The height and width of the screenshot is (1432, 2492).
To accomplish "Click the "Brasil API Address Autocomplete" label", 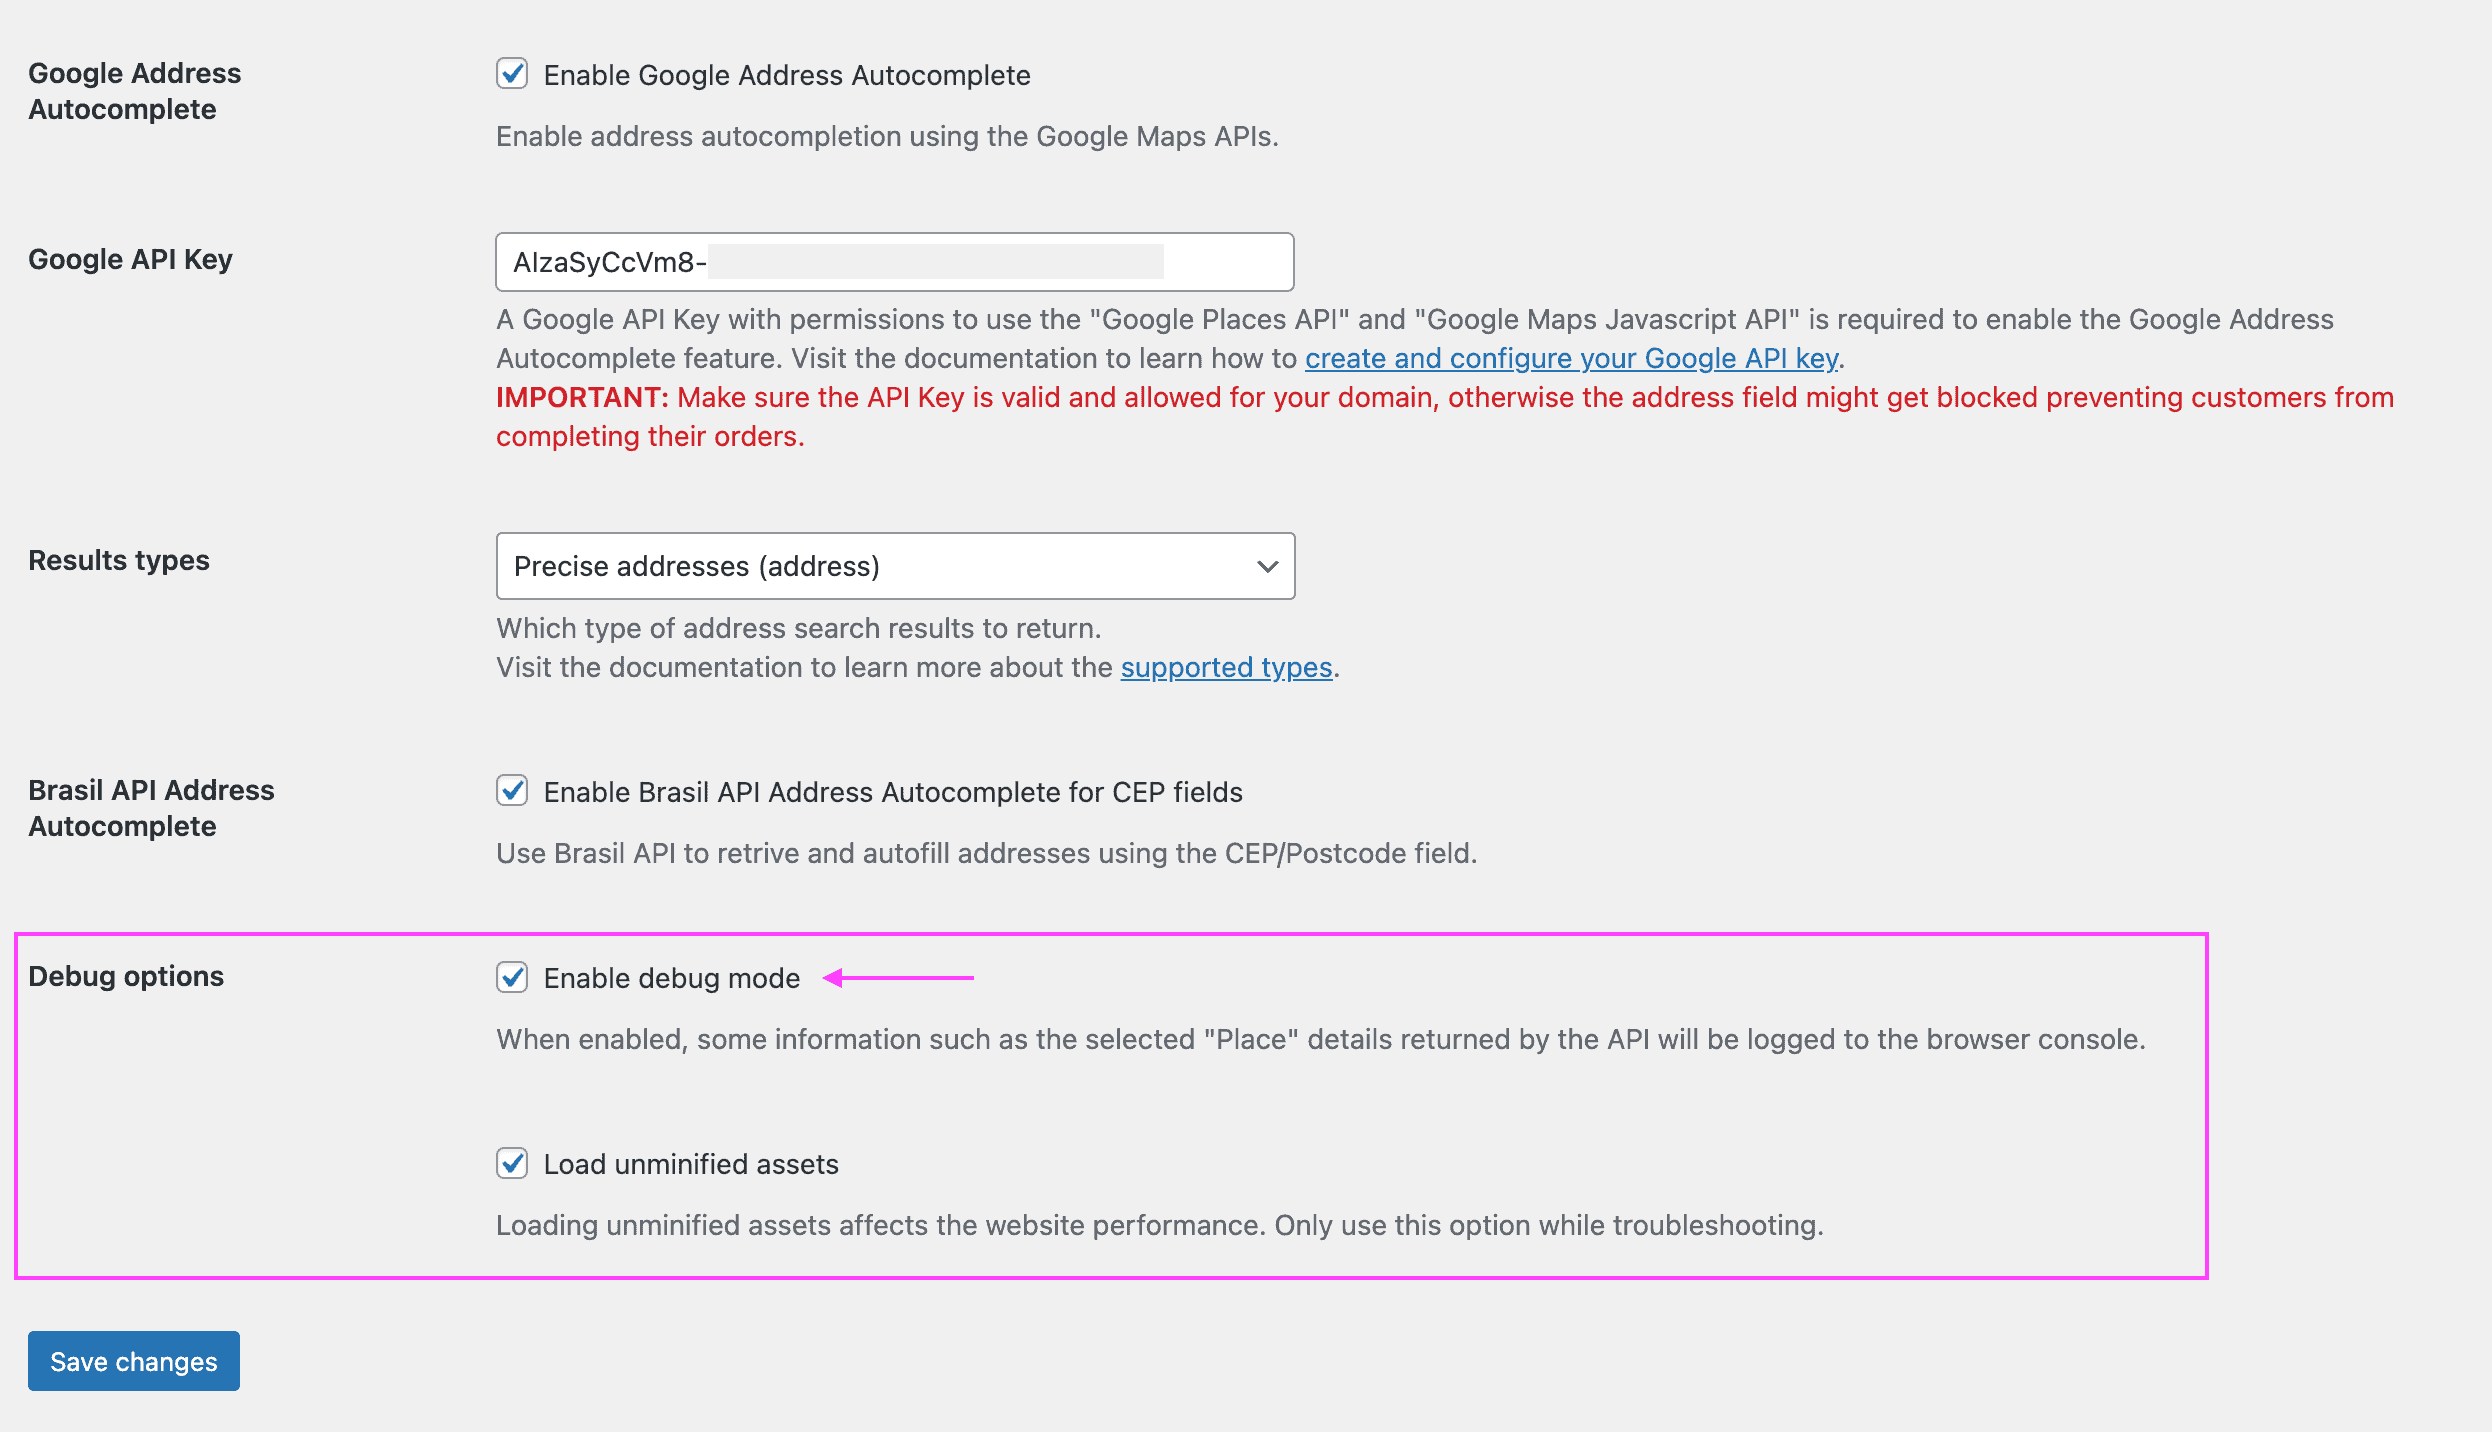I will (151, 807).
